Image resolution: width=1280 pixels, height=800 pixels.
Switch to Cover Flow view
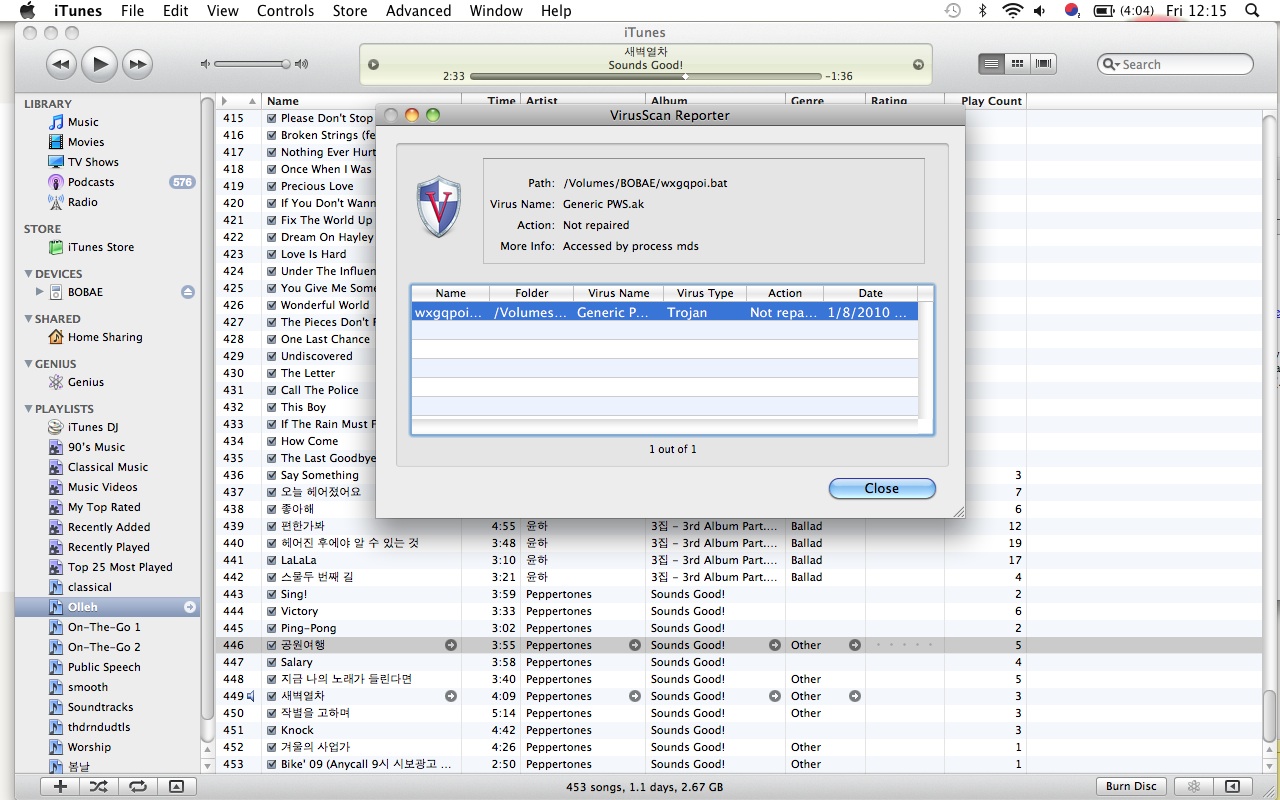tap(1043, 64)
